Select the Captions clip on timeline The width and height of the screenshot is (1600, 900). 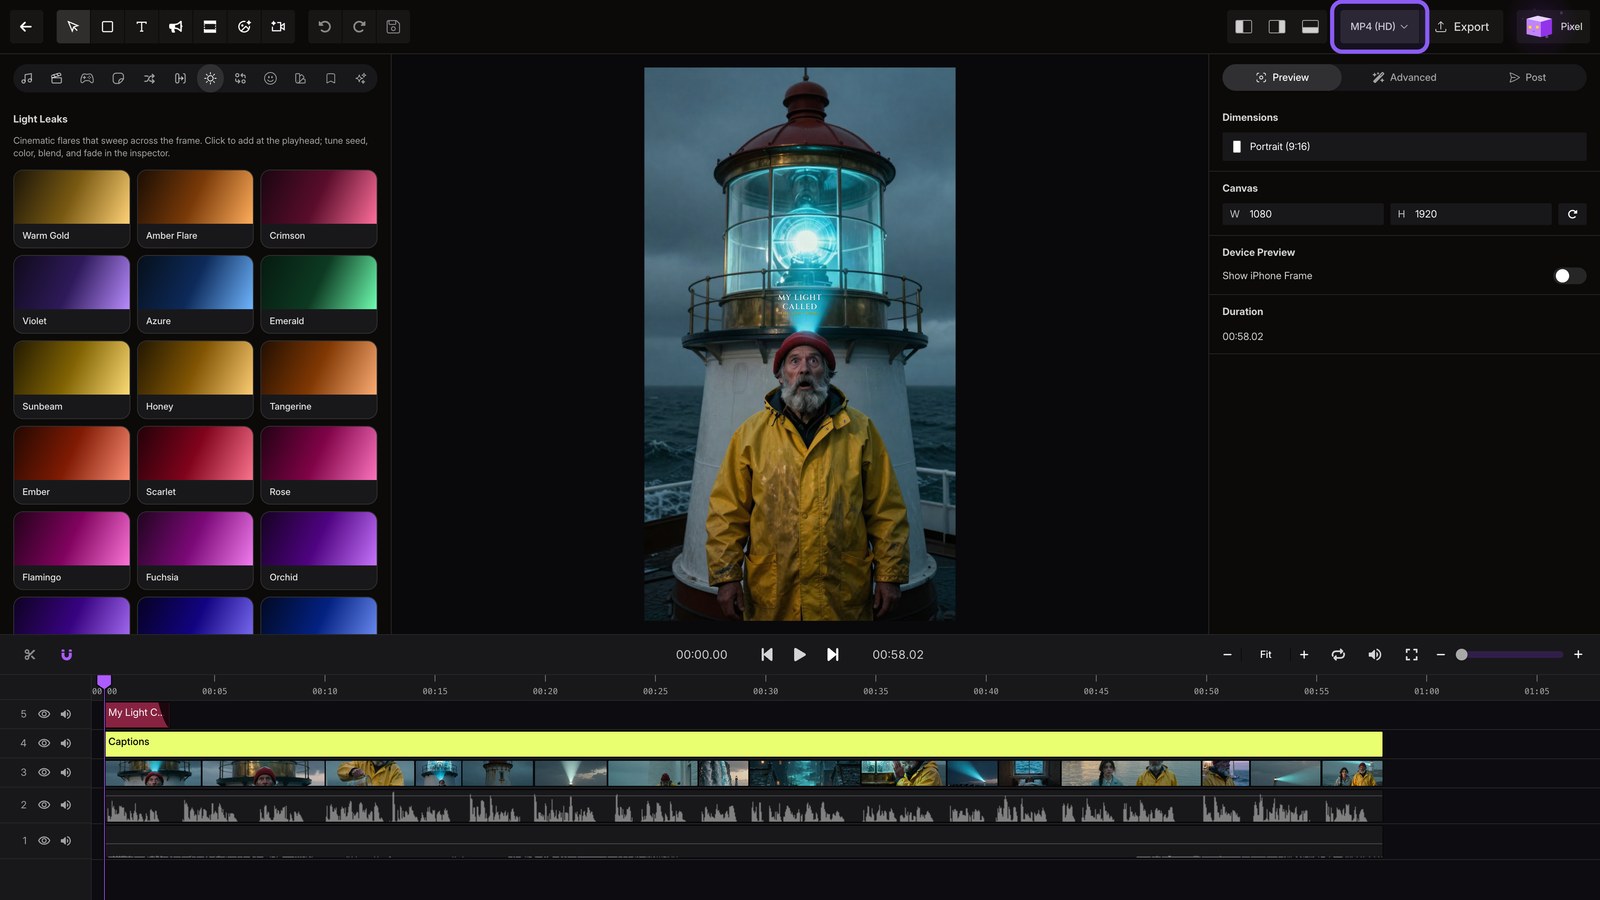point(743,744)
